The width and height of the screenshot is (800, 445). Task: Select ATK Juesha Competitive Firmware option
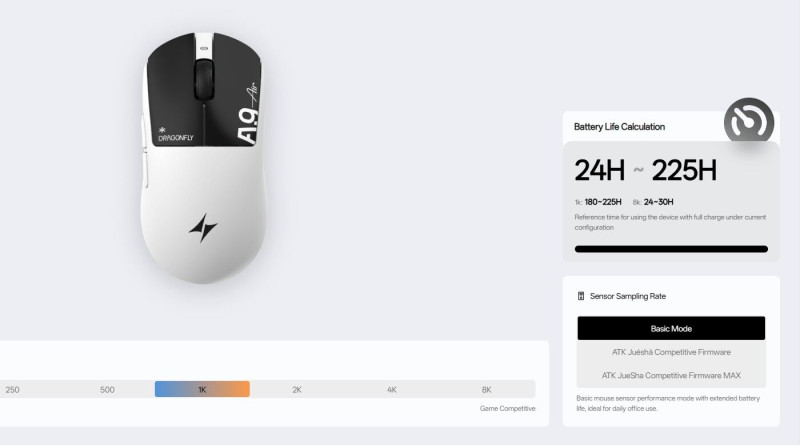pos(671,352)
